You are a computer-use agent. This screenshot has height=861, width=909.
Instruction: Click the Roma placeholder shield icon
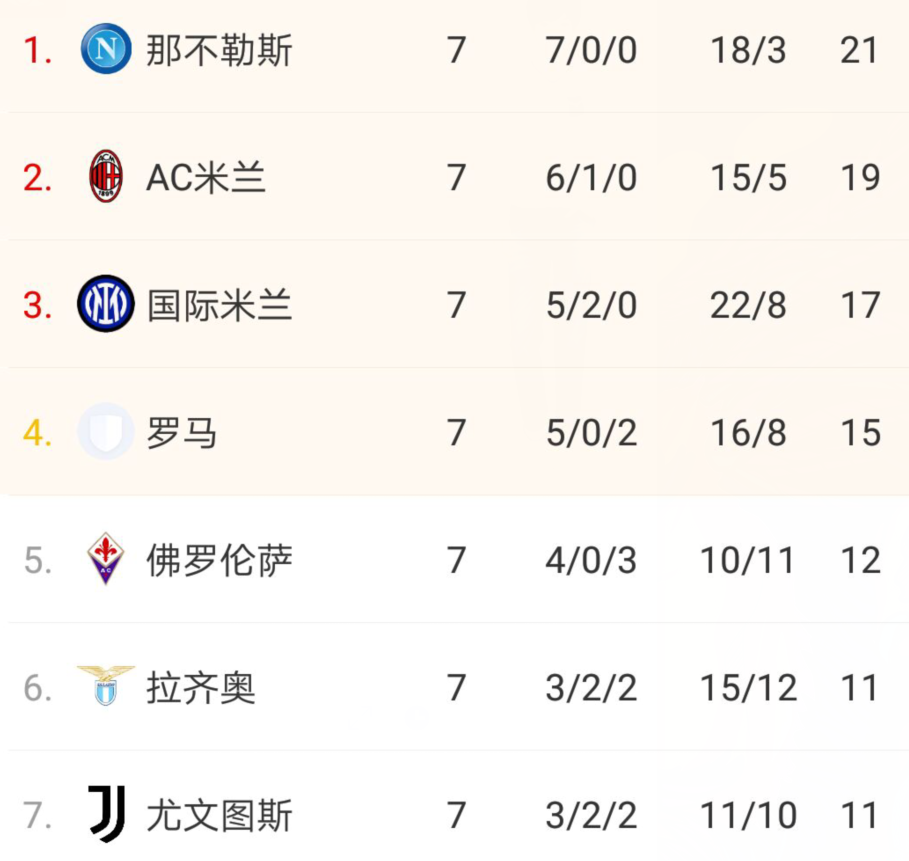click(106, 431)
